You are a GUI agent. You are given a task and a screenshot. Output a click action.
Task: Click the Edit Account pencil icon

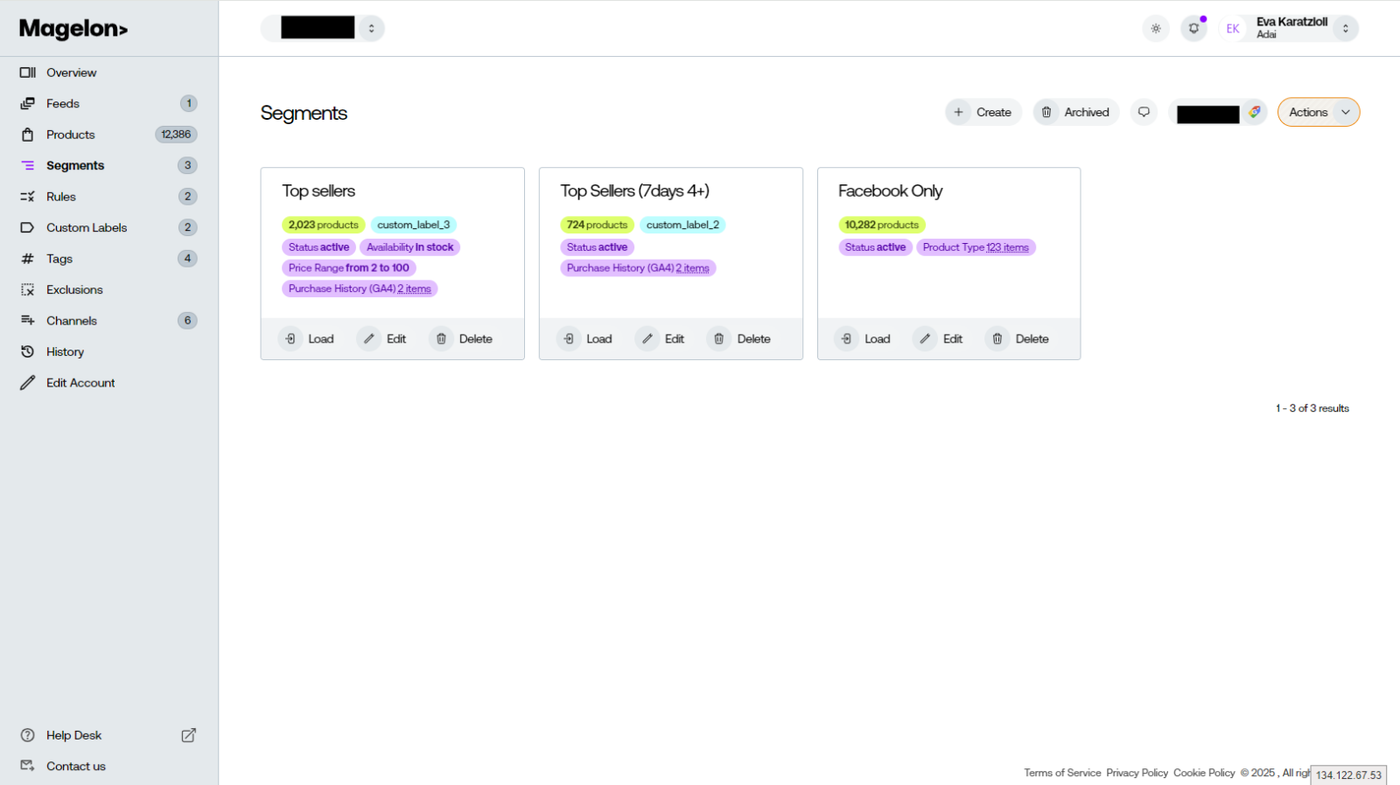28,383
